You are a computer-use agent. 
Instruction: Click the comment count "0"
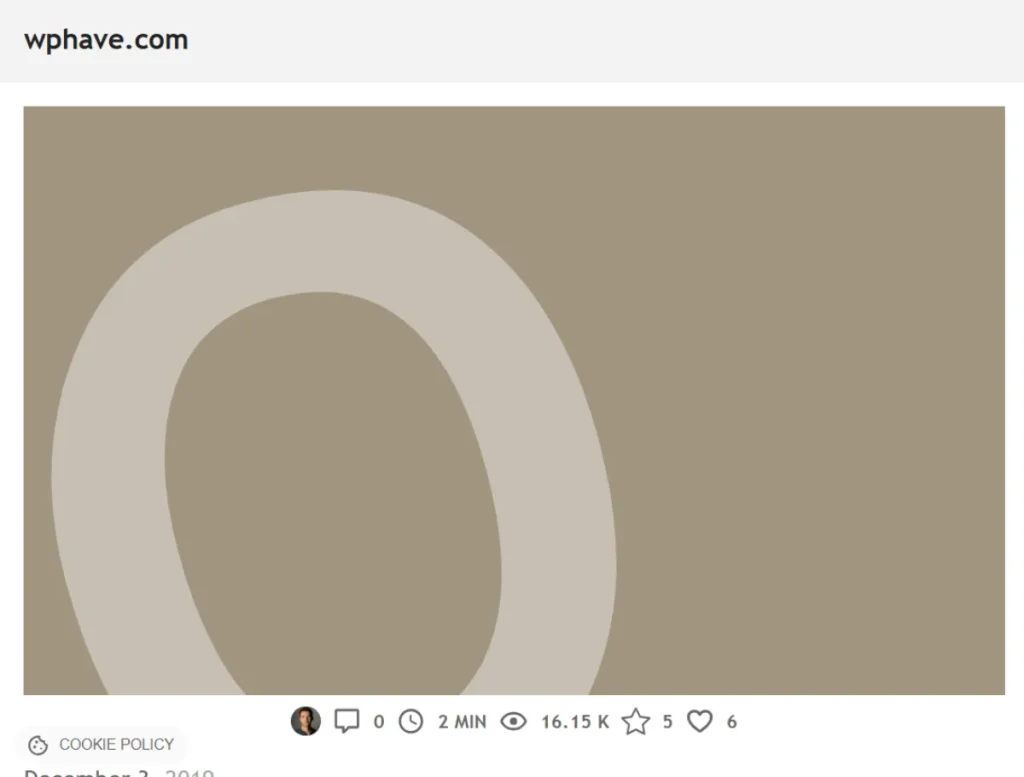379,722
